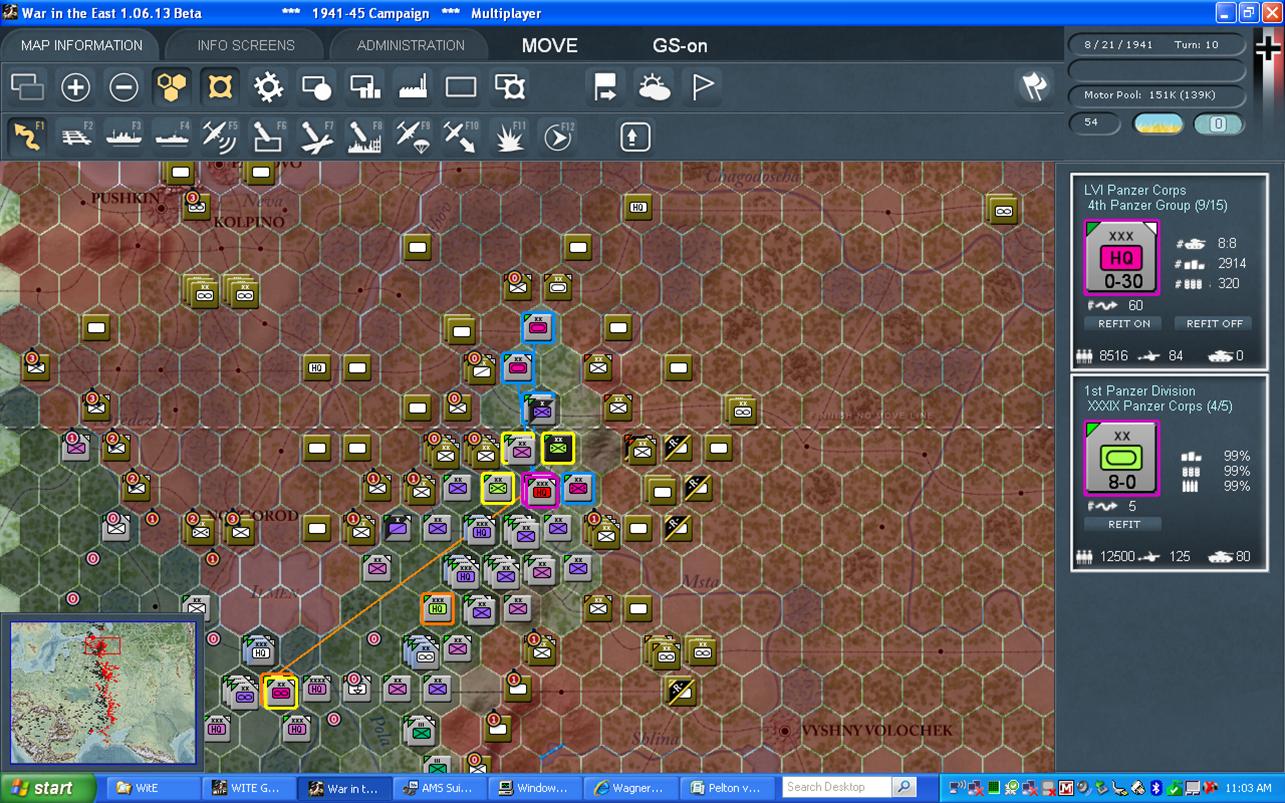The height and width of the screenshot is (803, 1285).
Task: Click the Search Desktop magnifier button
Action: [x=904, y=787]
